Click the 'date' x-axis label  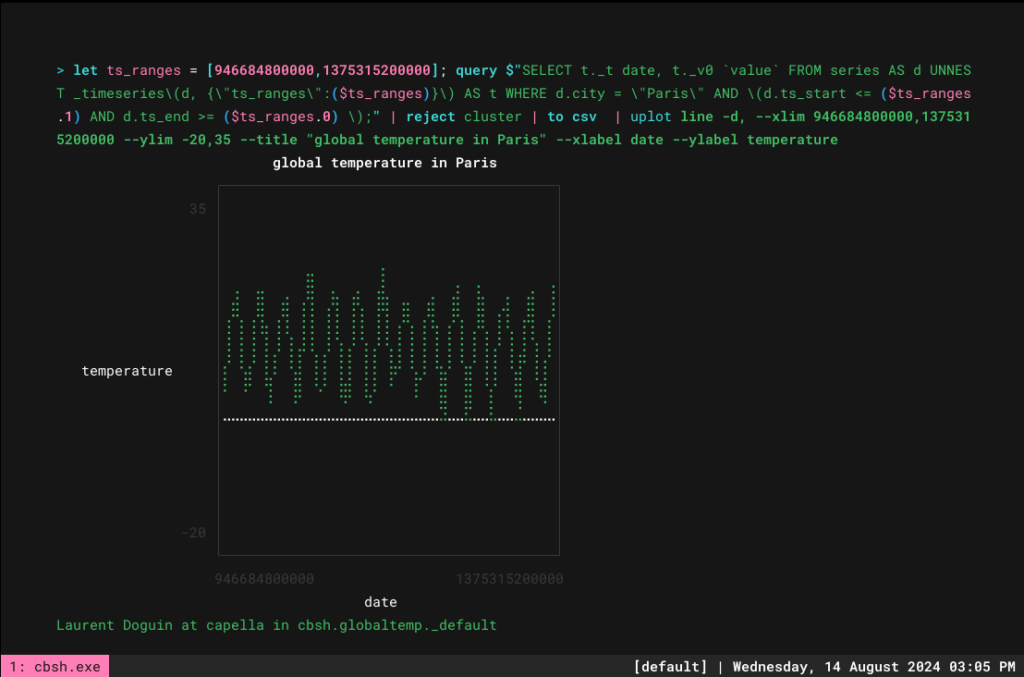coord(381,602)
